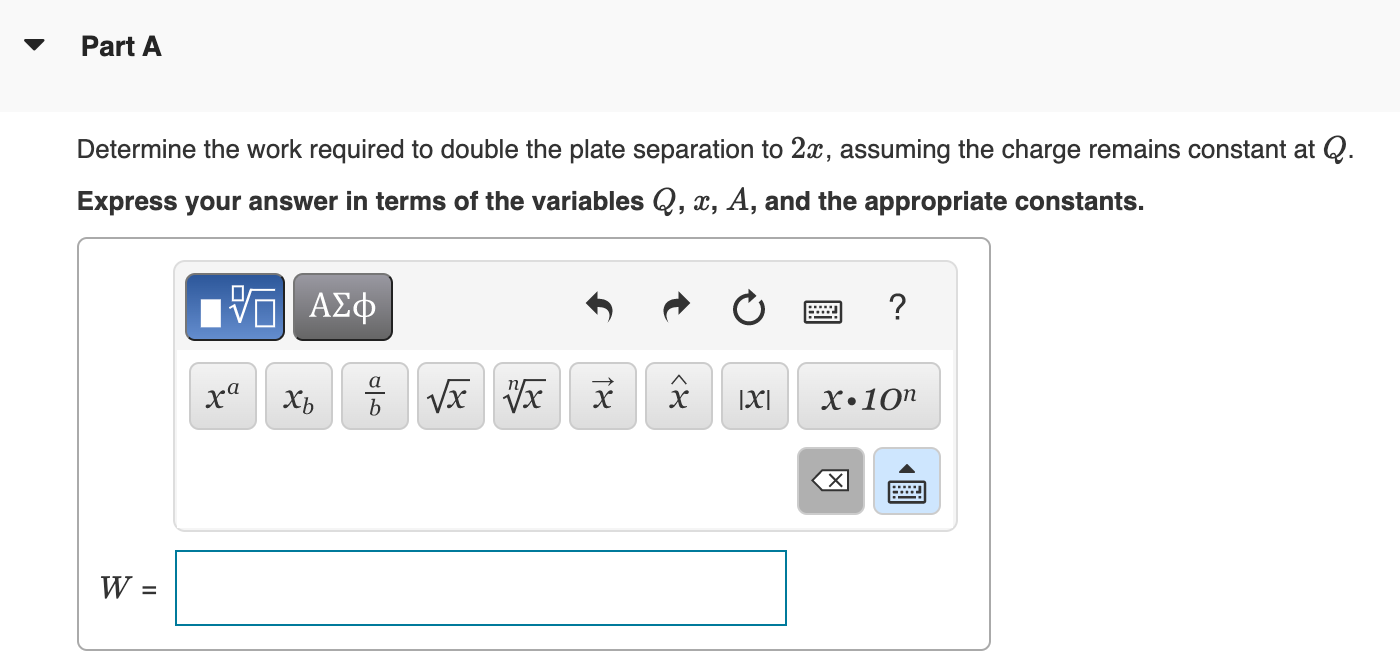Reset the equation editor input
The width and height of the screenshot is (1400, 666).
point(748,308)
